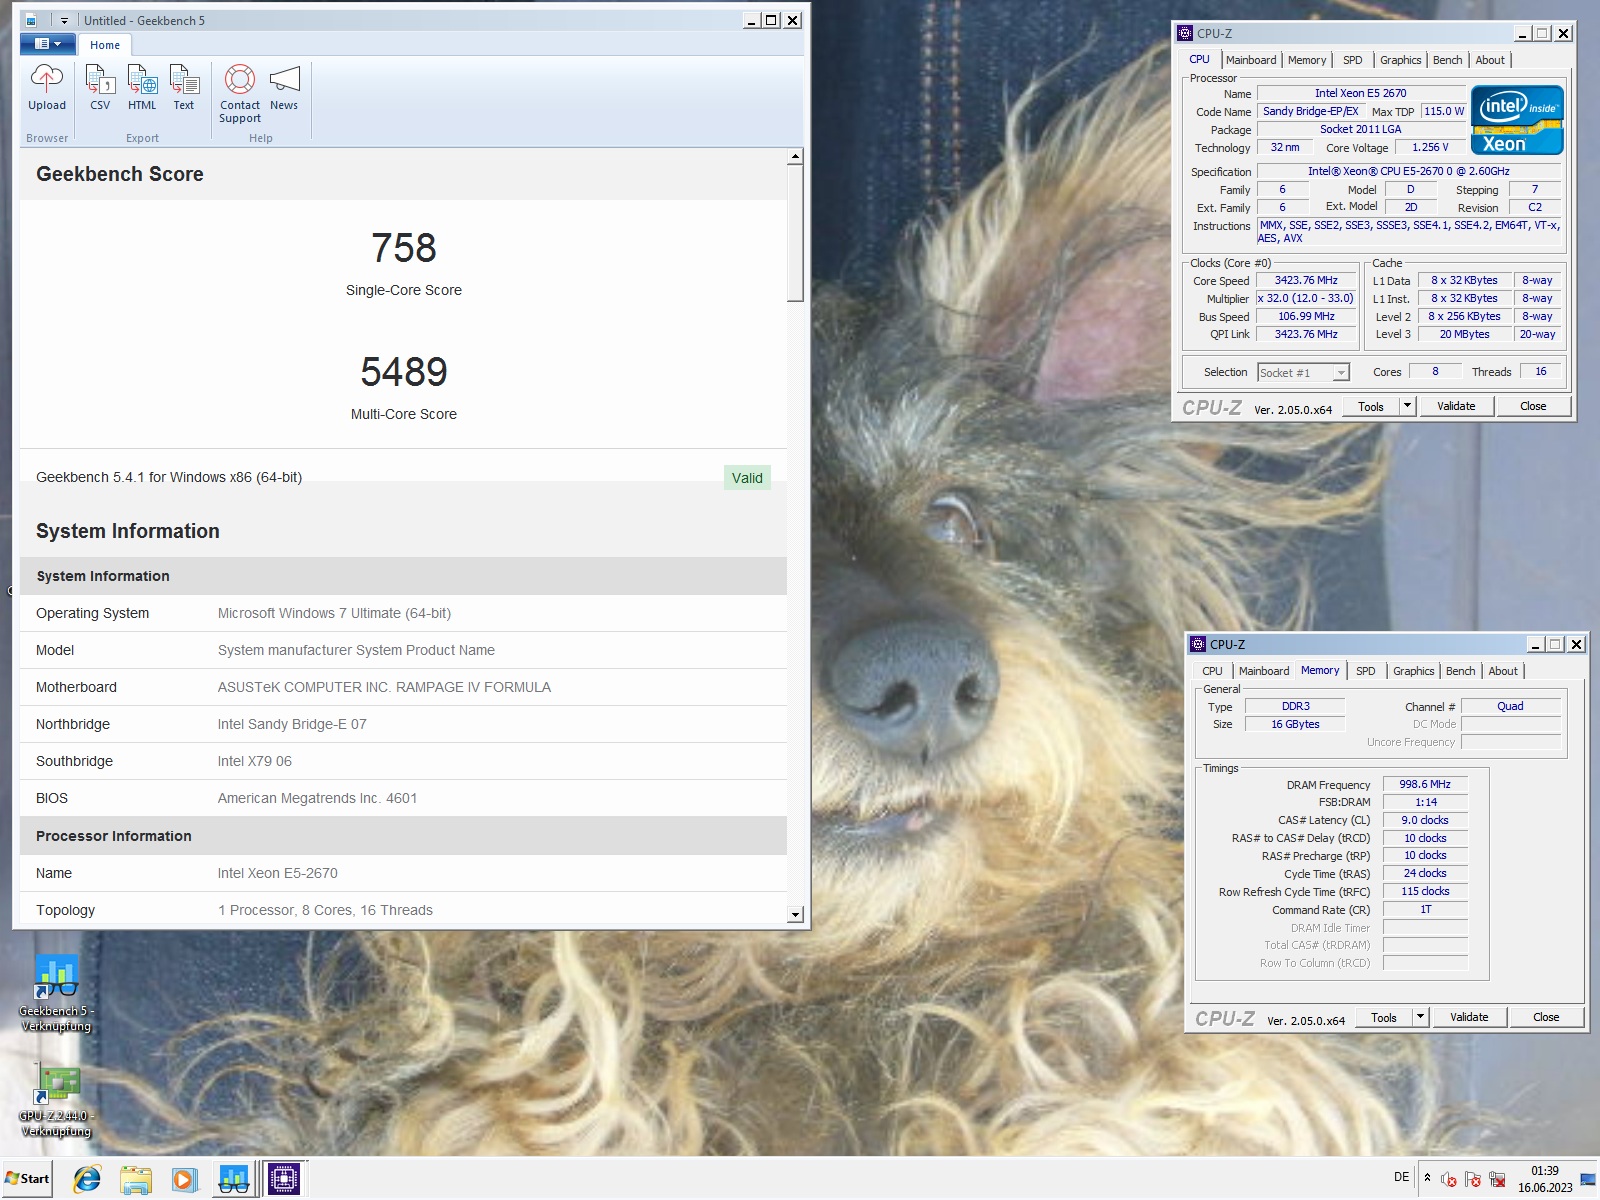Open GPU-Z 2.44.0 desktop shortcut
This screenshot has width=1600, height=1200.
tap(56, 1100)
